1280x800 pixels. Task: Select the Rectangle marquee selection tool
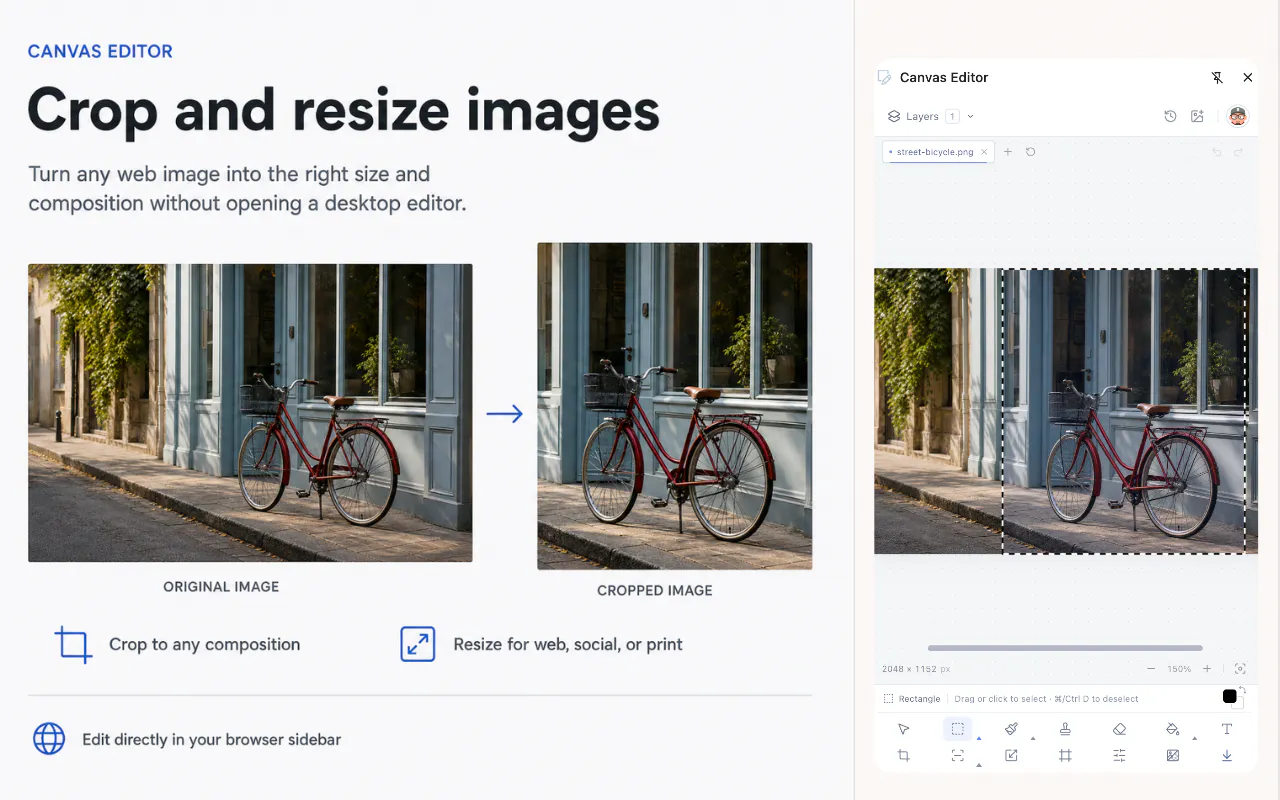957,729
